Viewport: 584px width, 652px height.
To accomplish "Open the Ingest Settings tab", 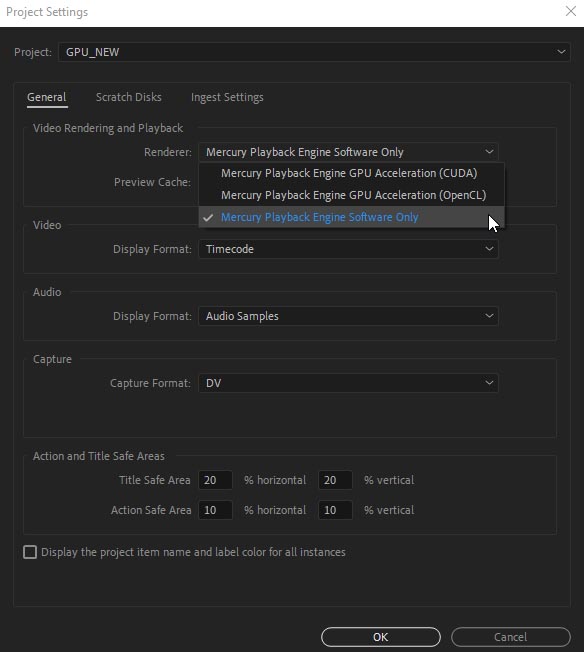I will tap(227, 97).
